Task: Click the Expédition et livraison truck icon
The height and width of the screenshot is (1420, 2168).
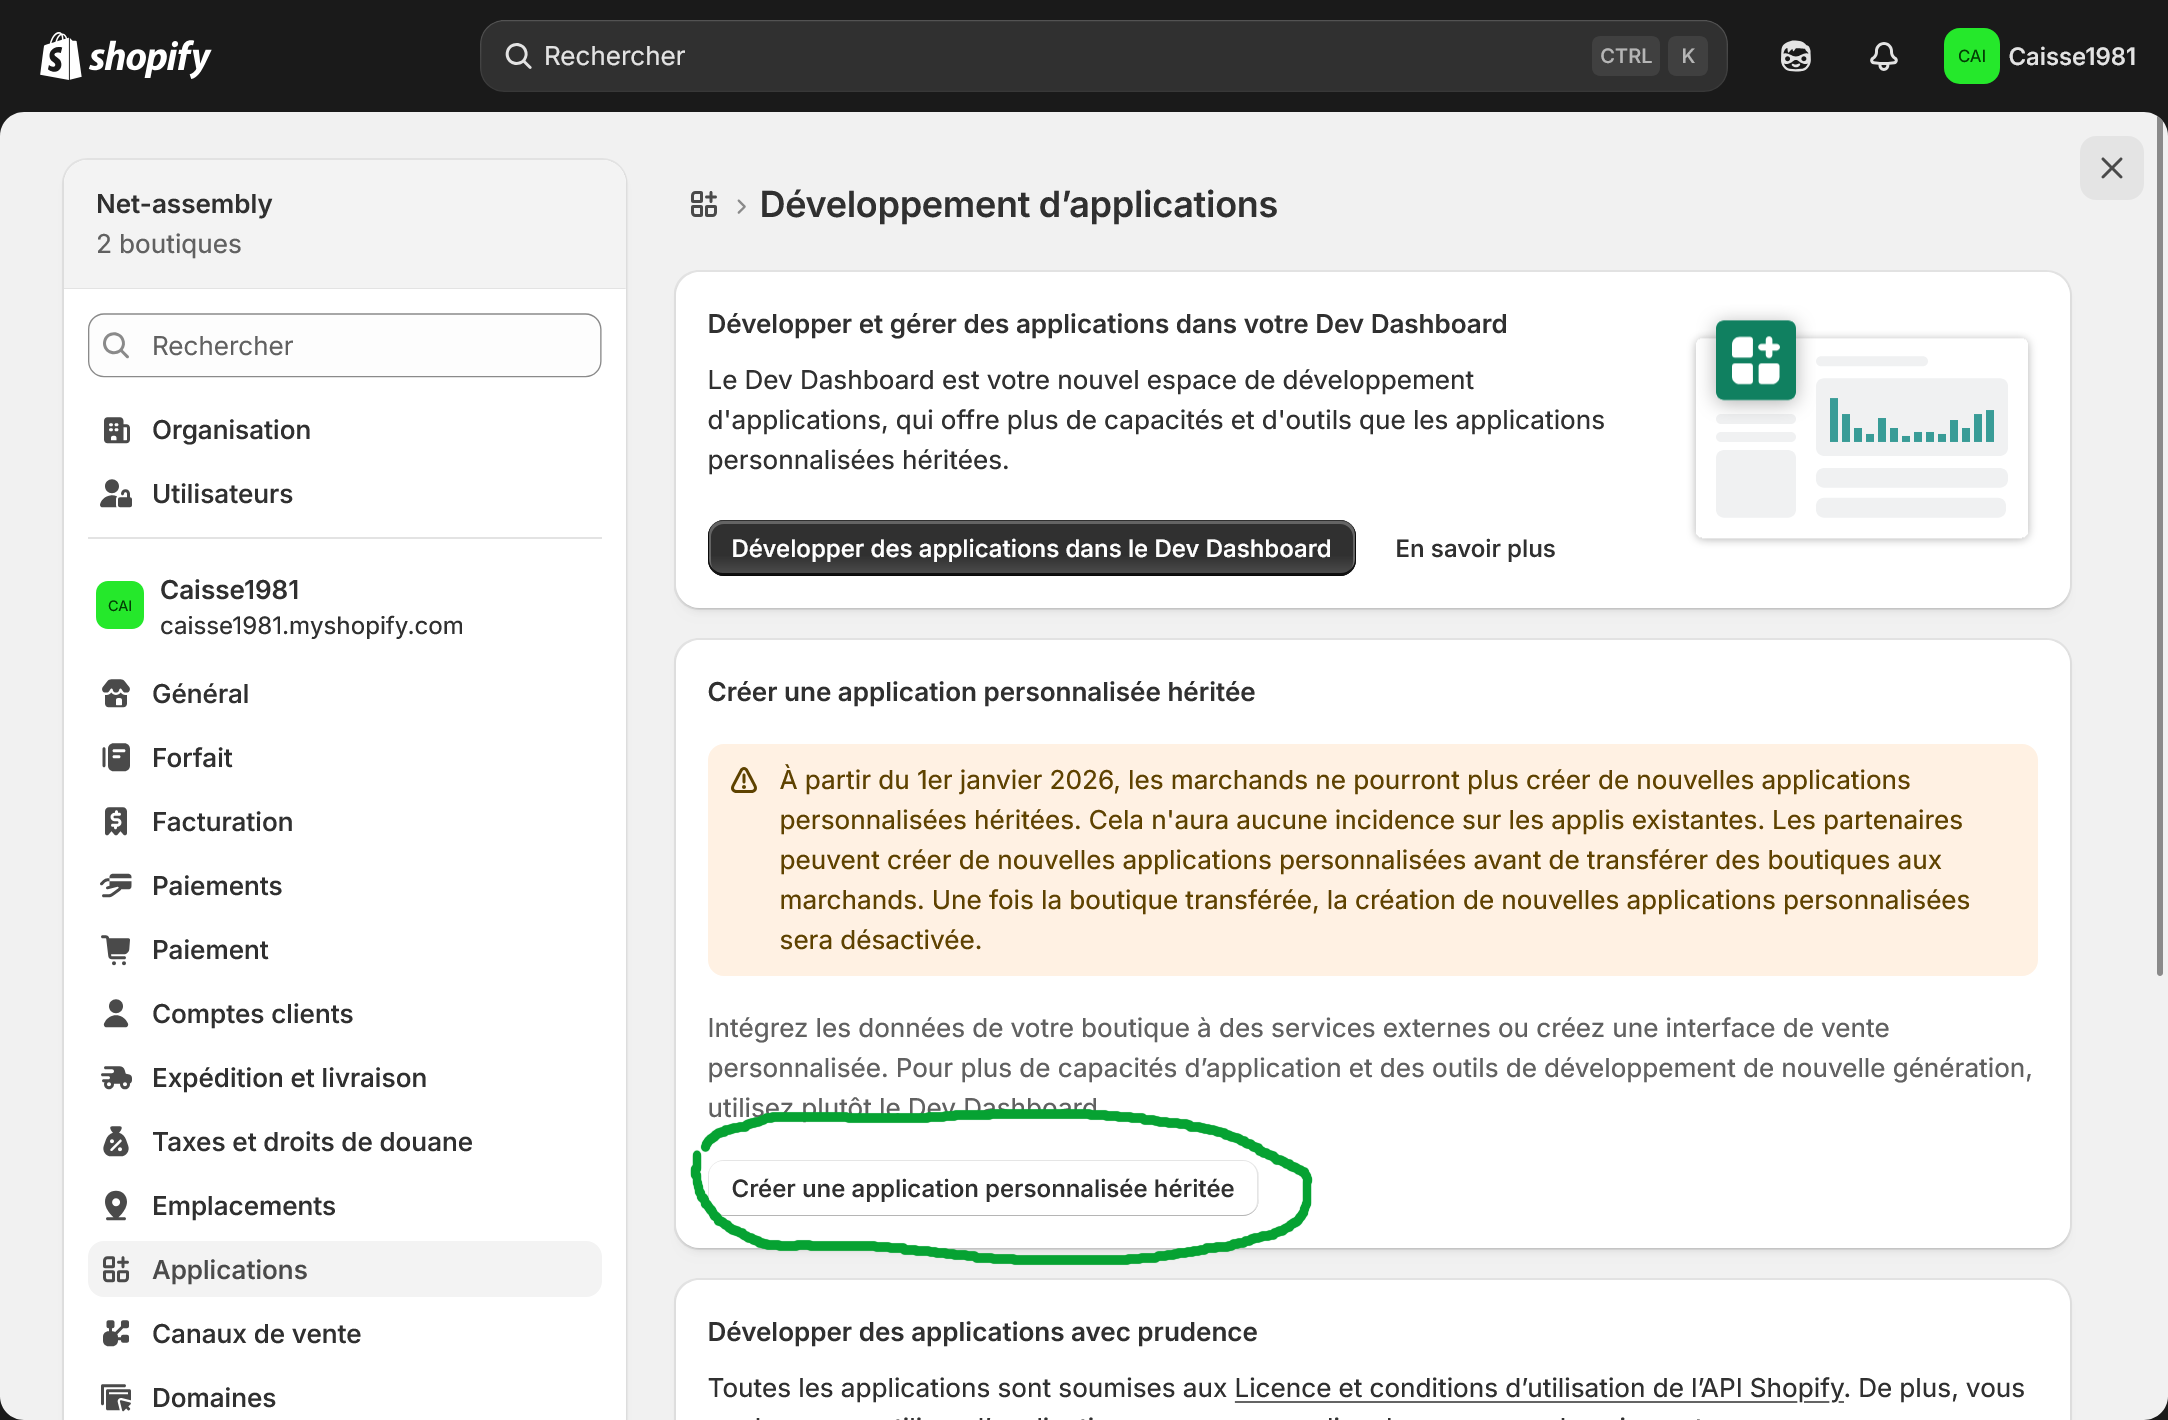Action: (x=116, y=1078)
